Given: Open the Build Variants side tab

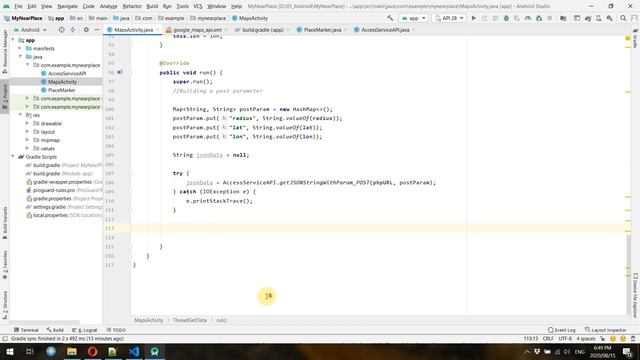Looking at the screenshot, I should (5, 223).
